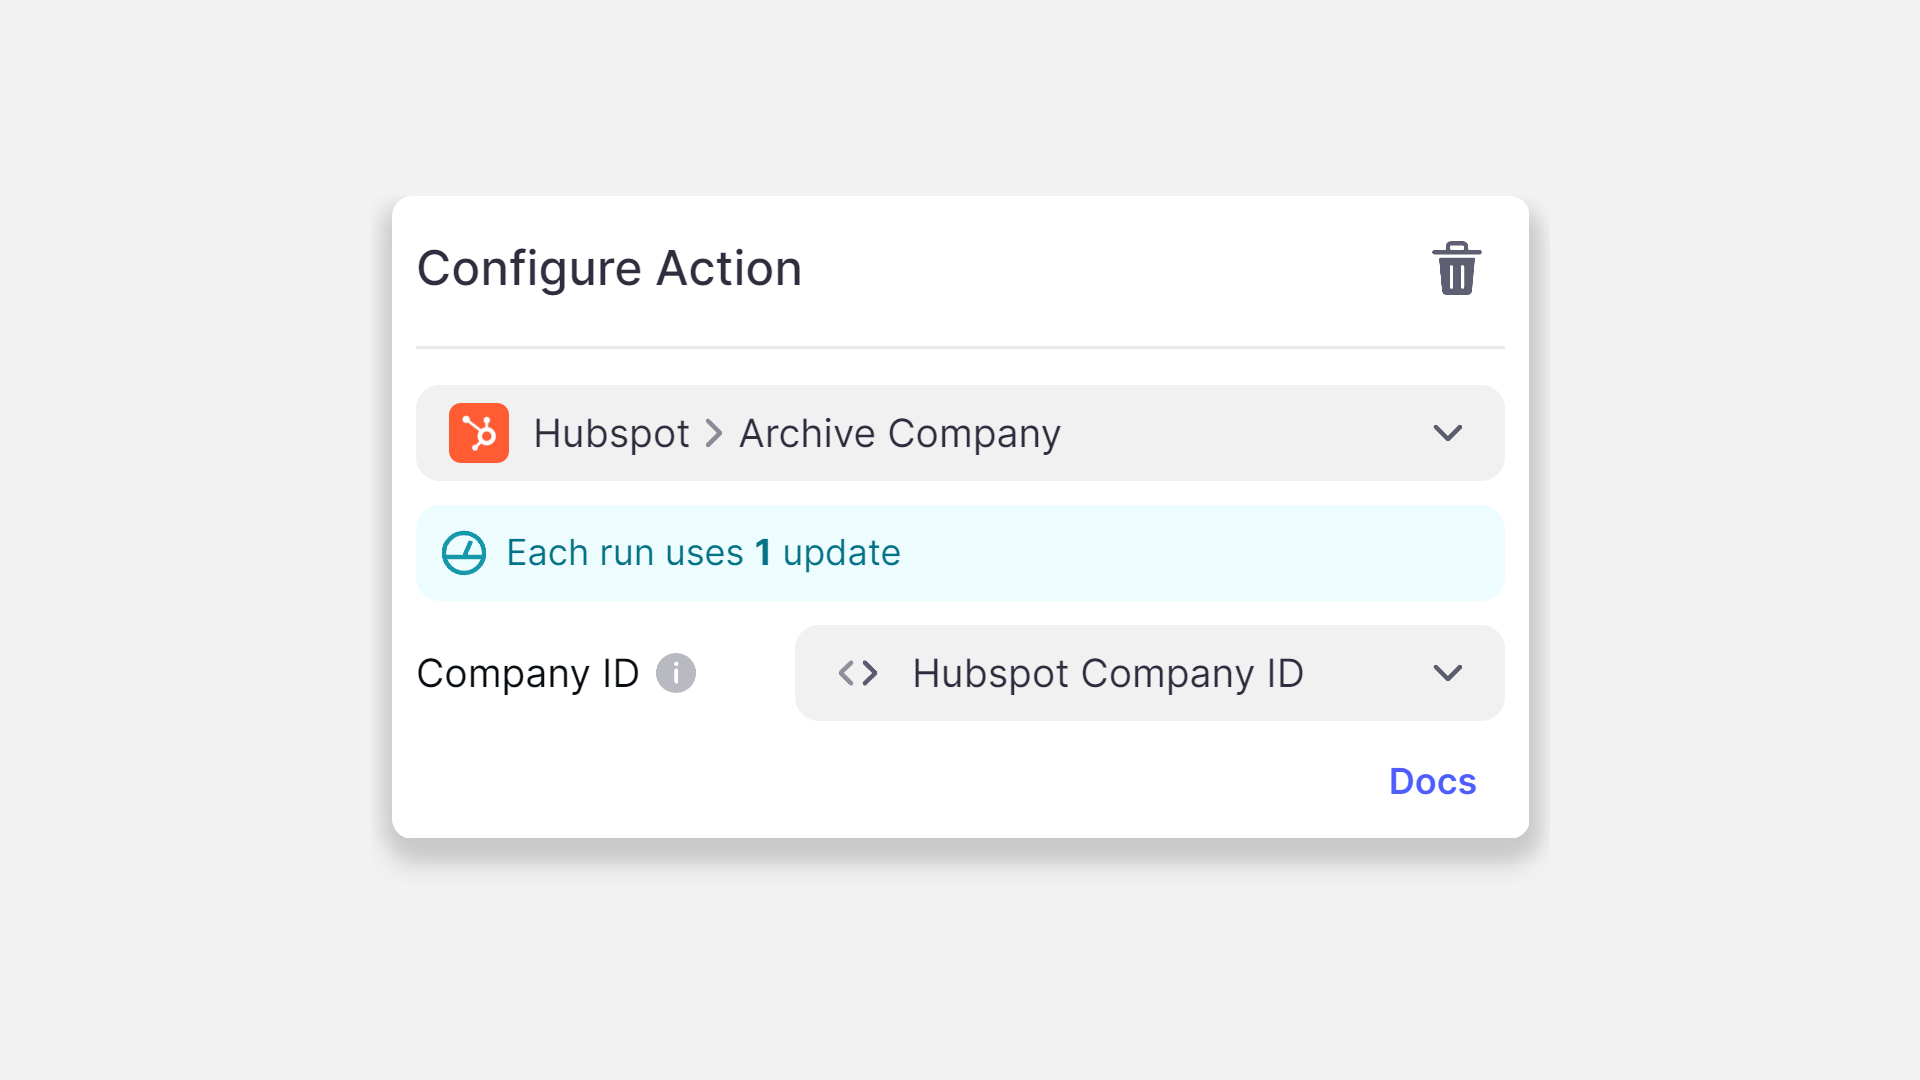Click the bold '1' in usage notice
The image size is (1920, 1080).
pyautogui.click(x=763, y=553)
